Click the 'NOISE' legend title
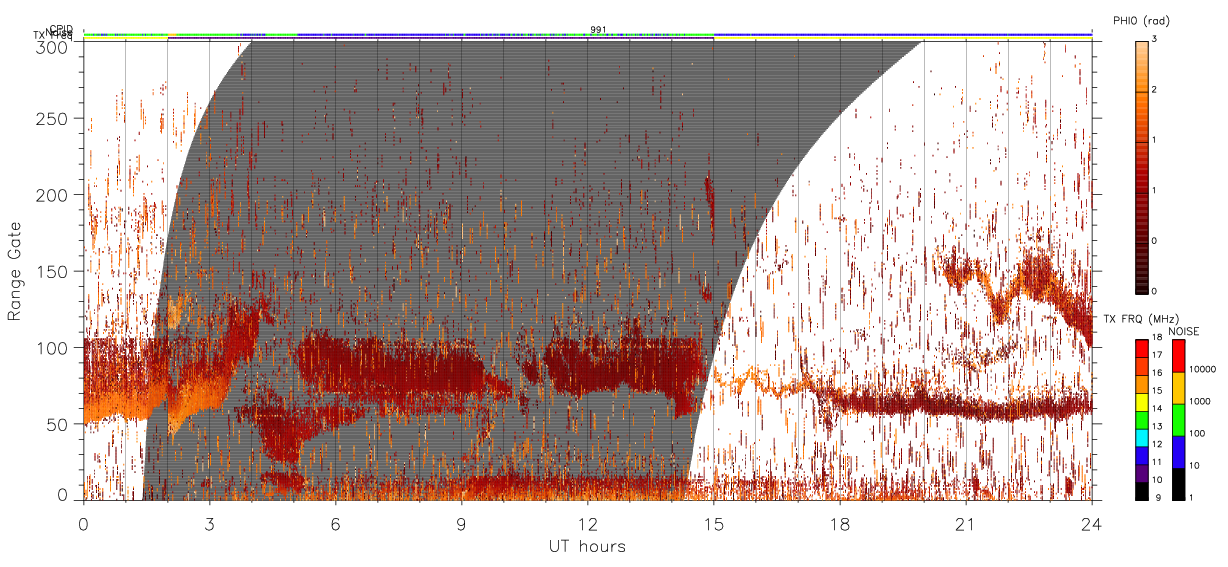 point(1184,331)
